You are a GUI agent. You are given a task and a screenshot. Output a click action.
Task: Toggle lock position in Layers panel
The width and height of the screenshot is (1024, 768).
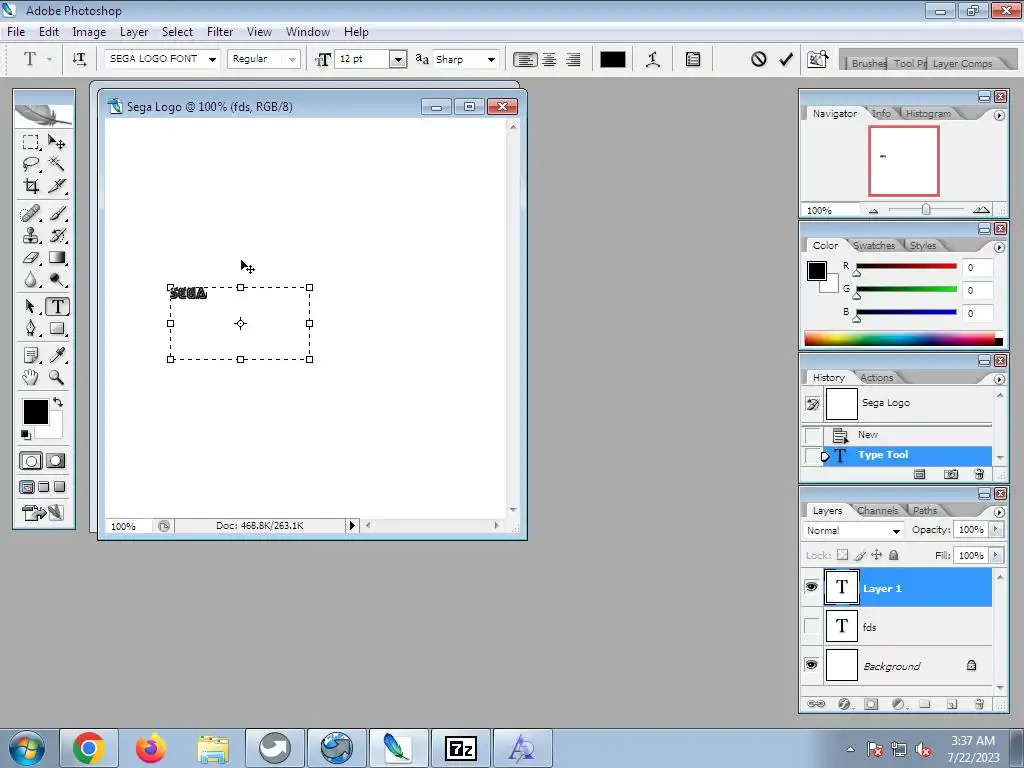876,555
